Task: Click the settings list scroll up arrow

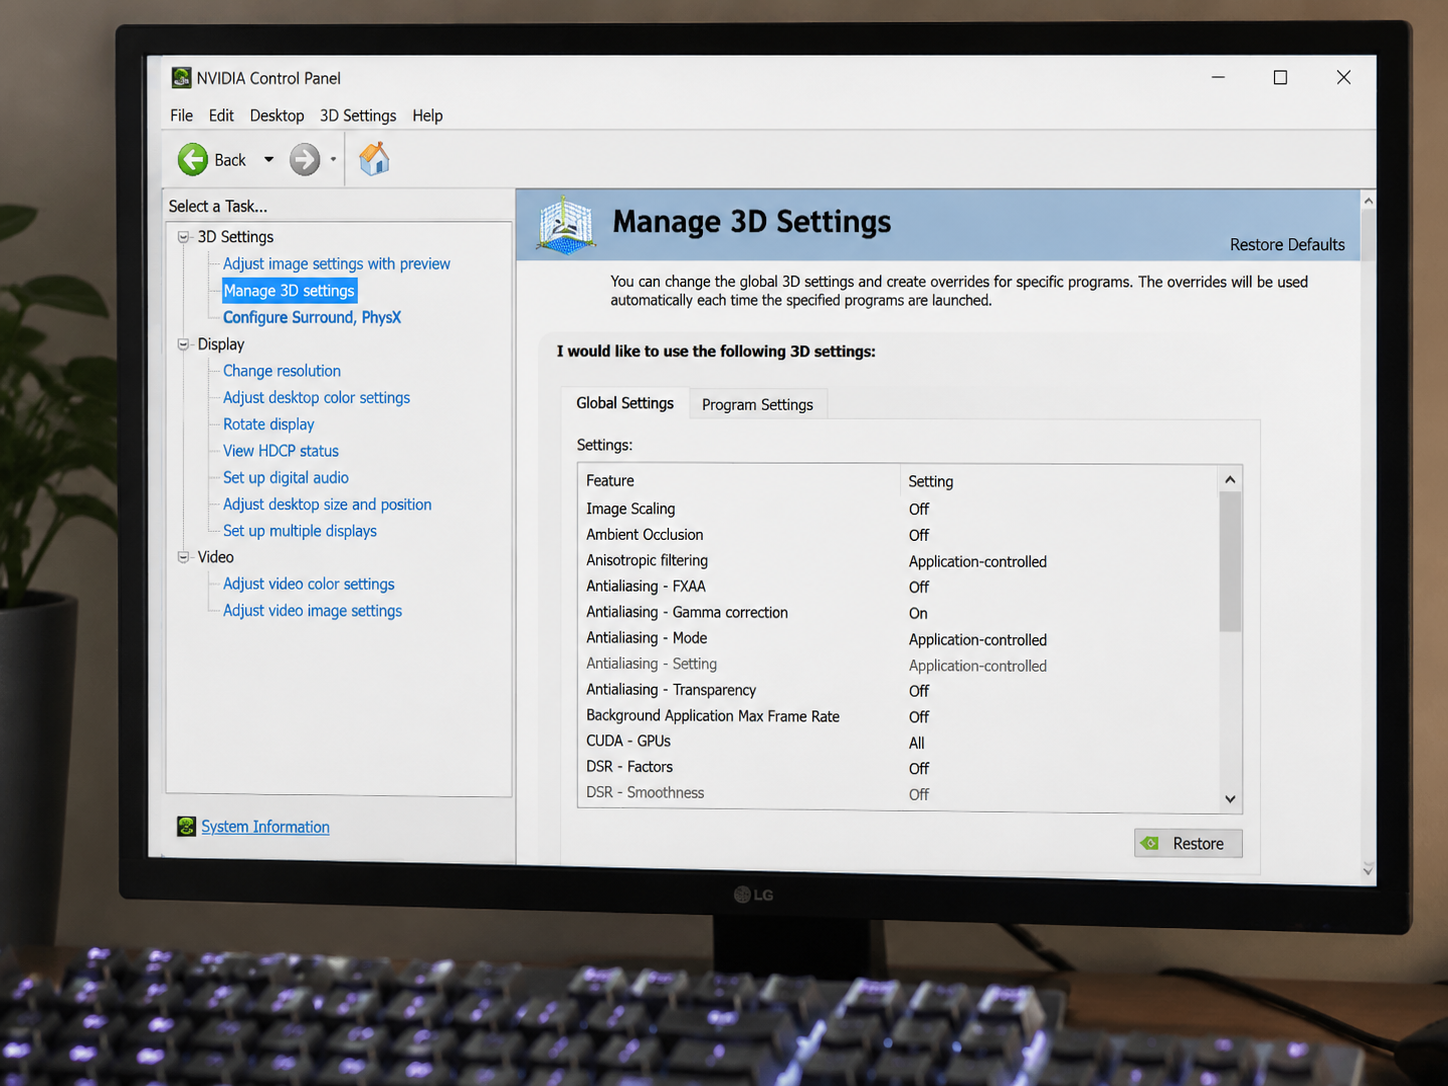Action: click(x=1230, y=480)
